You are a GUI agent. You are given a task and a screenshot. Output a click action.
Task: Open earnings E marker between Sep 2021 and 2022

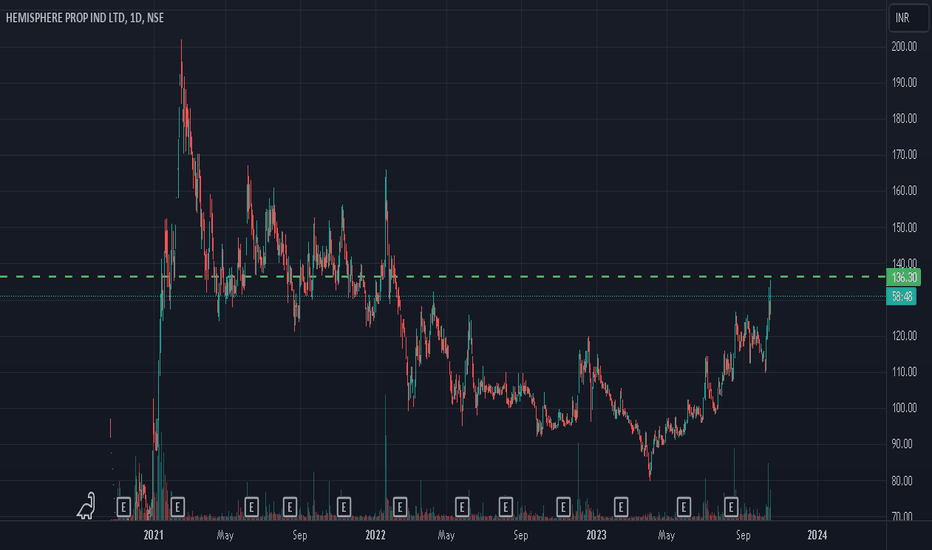tap(344, 507)
